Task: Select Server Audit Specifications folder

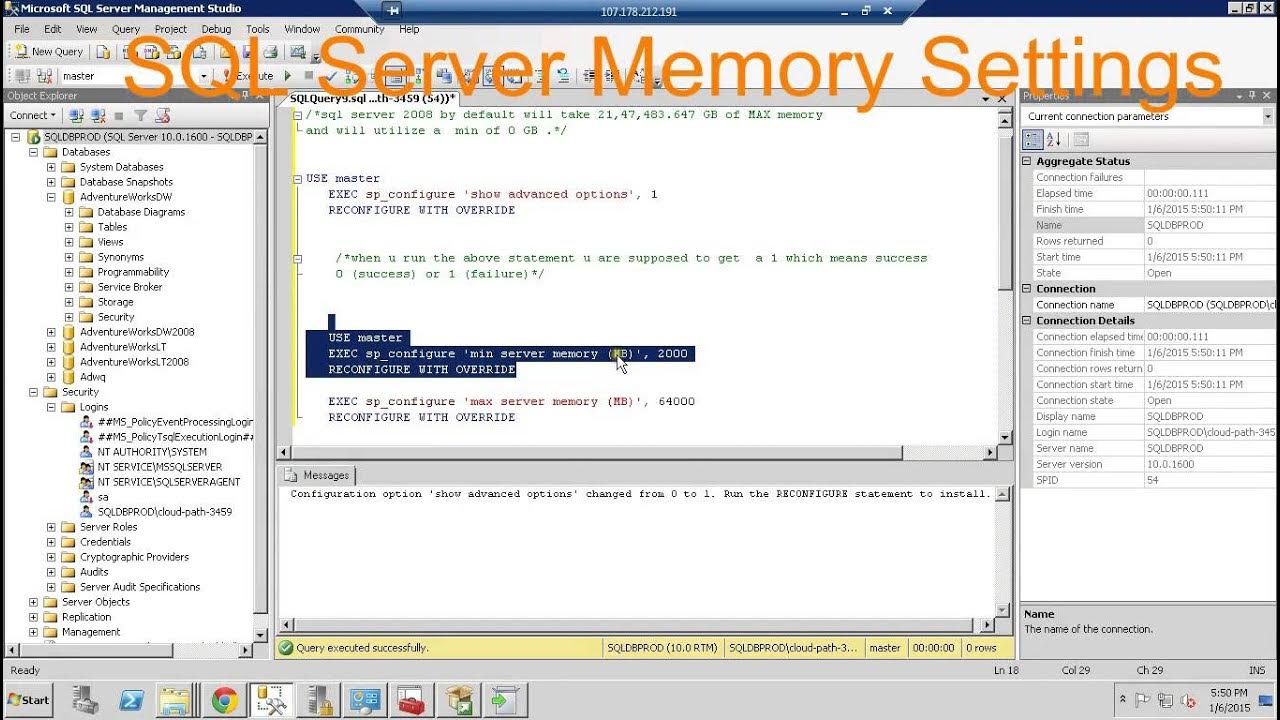Action: [x=140, y=587]
